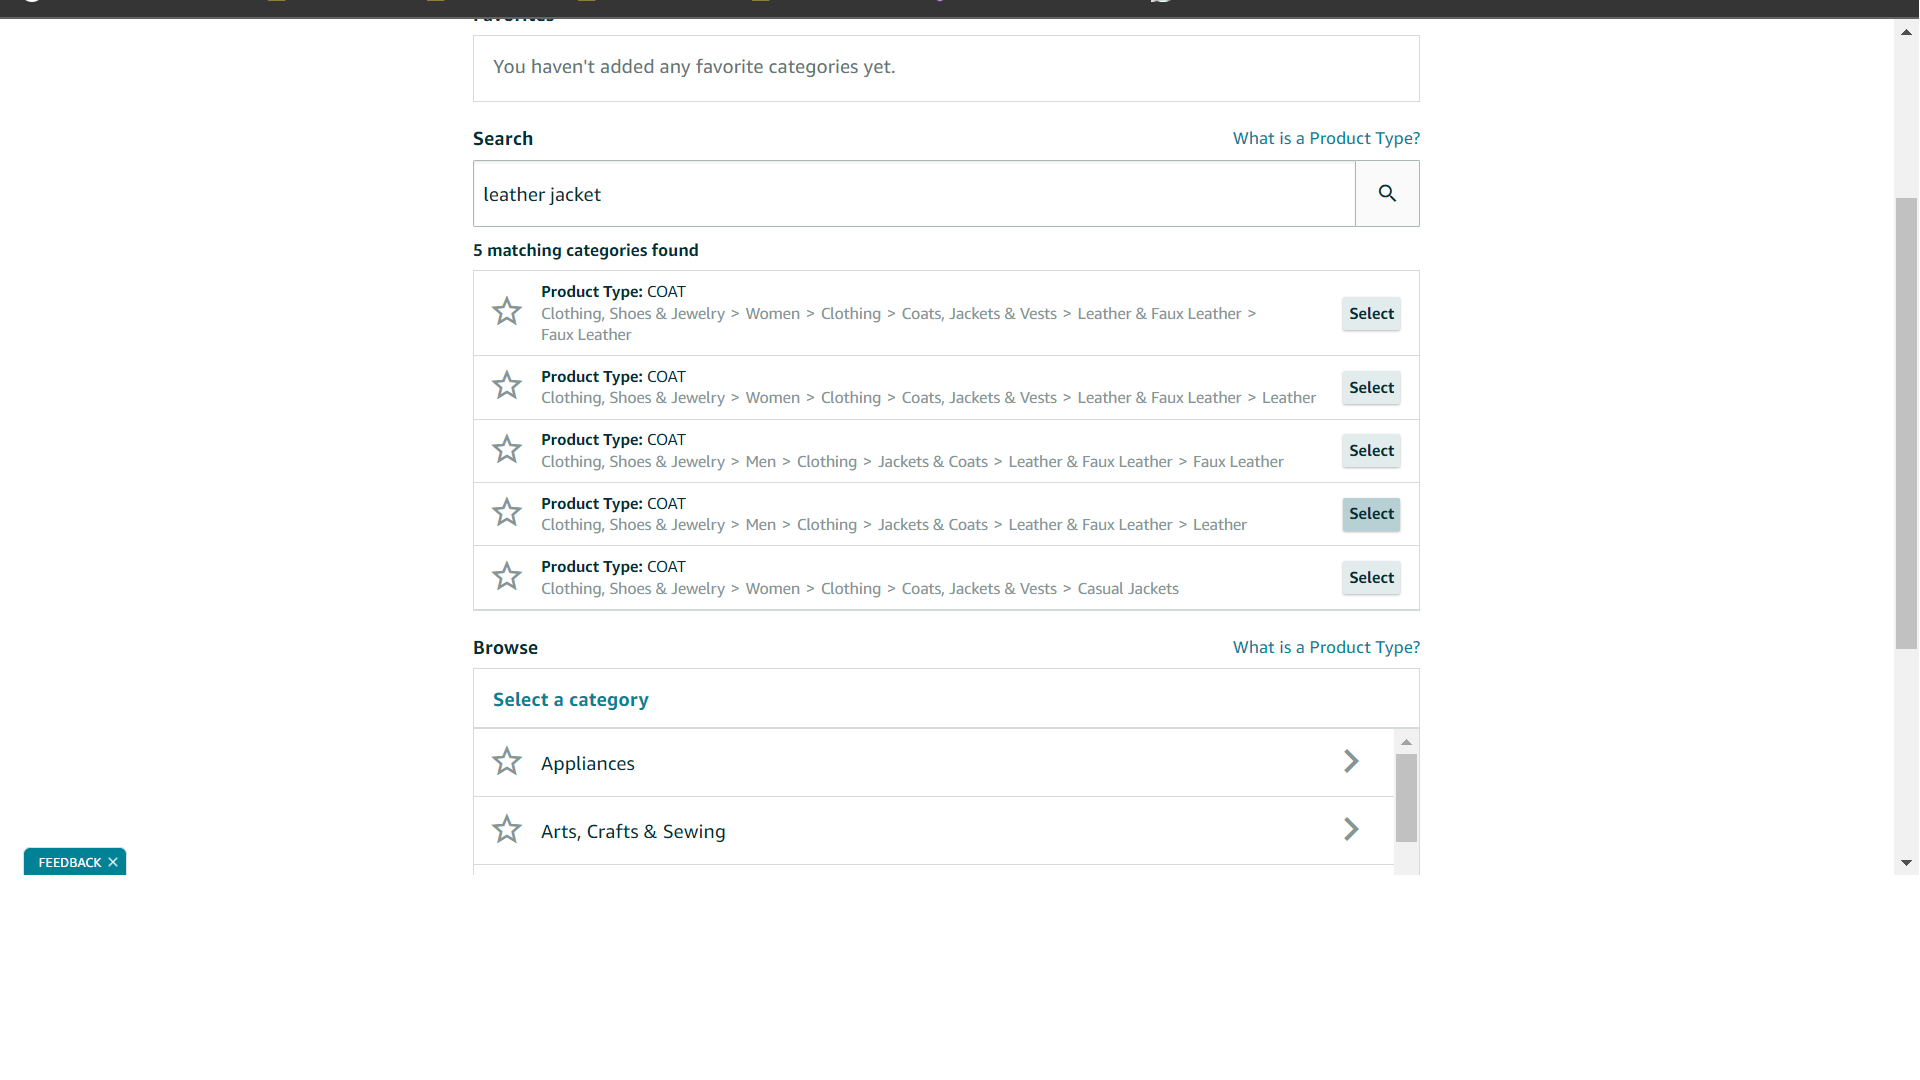Viewport: 1920px width, 1080px height.
Task: Click the Feedback button
Action: pyautogui.click(x=70, y=862)
